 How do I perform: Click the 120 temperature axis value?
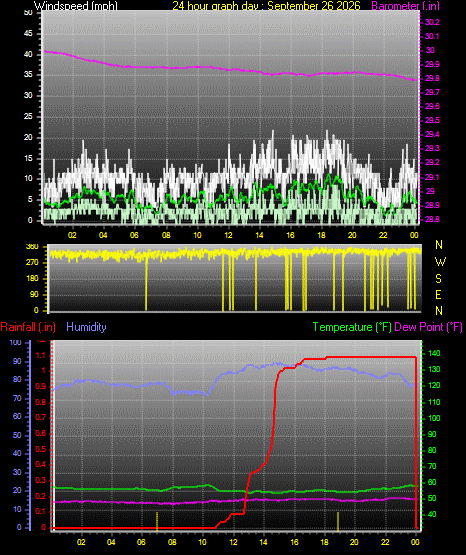434,385
